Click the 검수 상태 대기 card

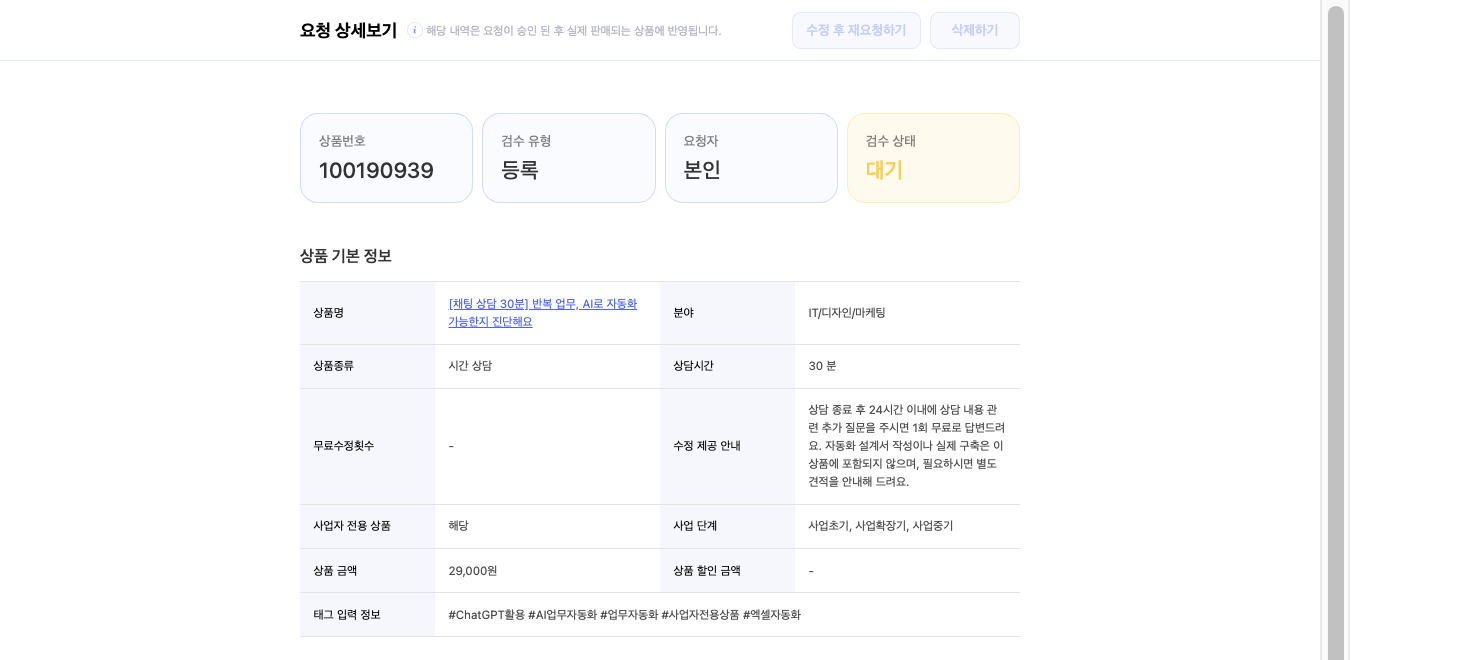coord(933,158)
